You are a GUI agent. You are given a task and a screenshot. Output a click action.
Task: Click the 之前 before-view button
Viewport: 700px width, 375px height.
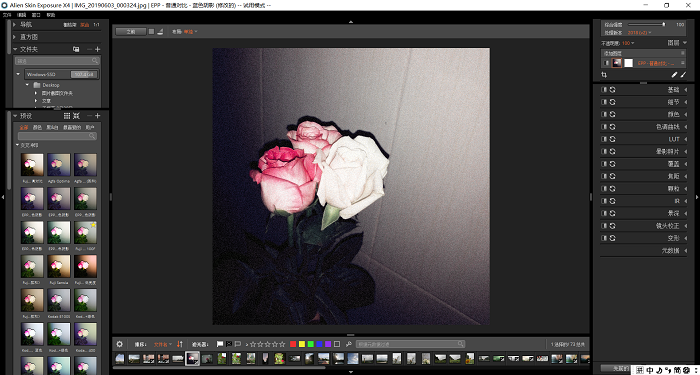pos(130,32)
